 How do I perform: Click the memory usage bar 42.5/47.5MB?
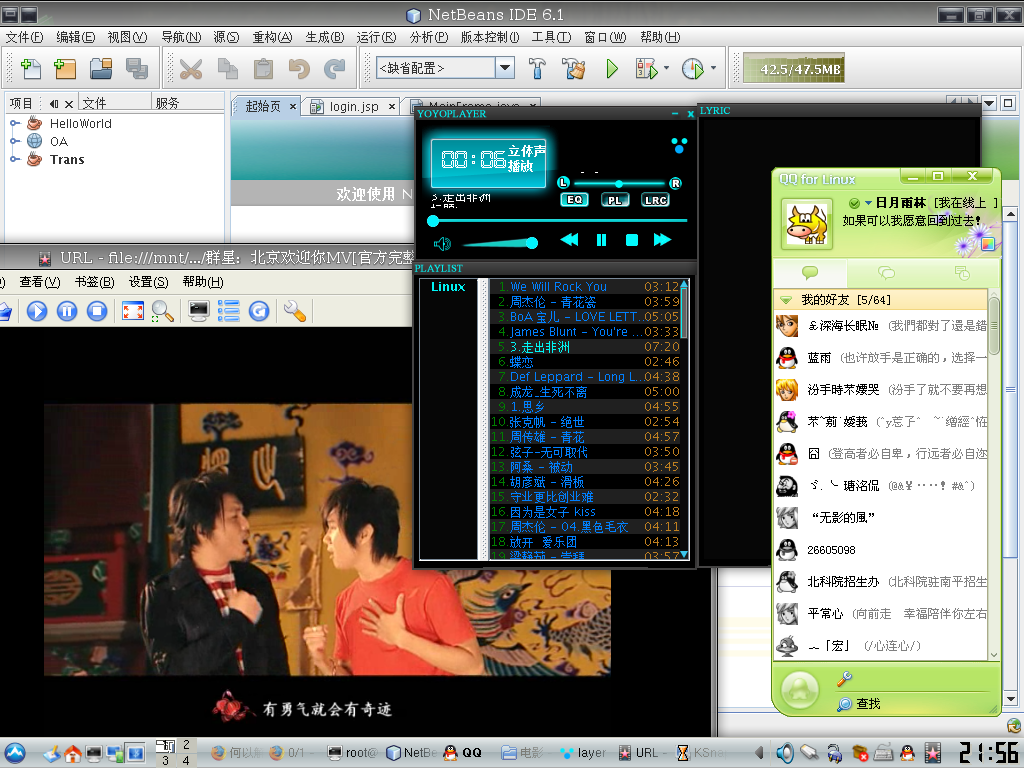[x=793, y=68]
